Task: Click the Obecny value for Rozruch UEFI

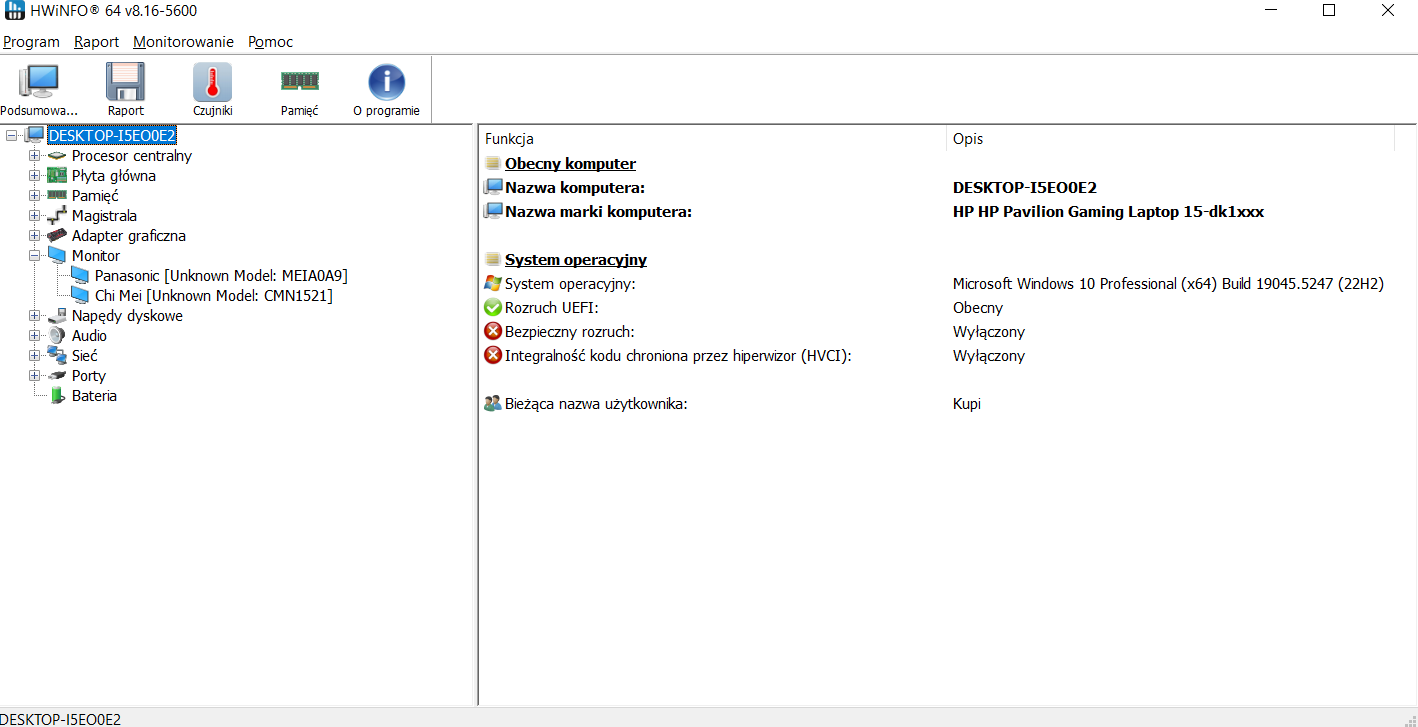Action: 978,308
